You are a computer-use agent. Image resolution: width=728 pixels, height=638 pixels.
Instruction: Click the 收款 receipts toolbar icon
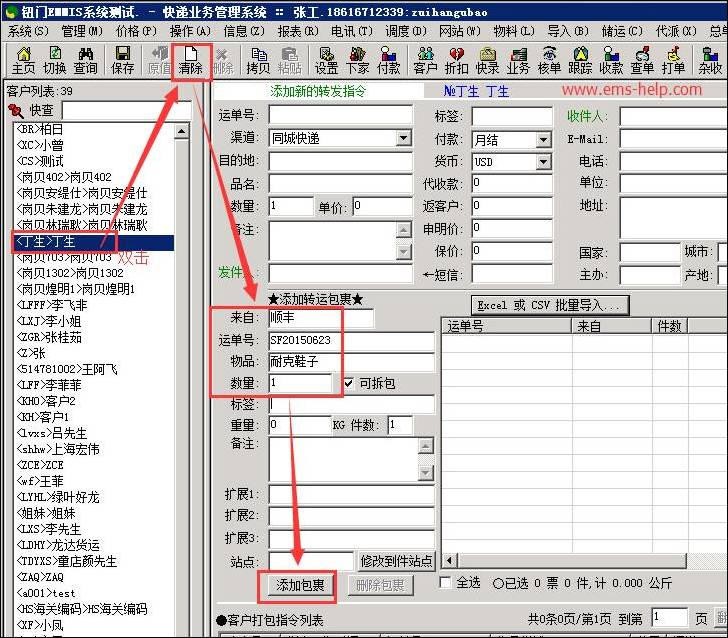[611, 61]
